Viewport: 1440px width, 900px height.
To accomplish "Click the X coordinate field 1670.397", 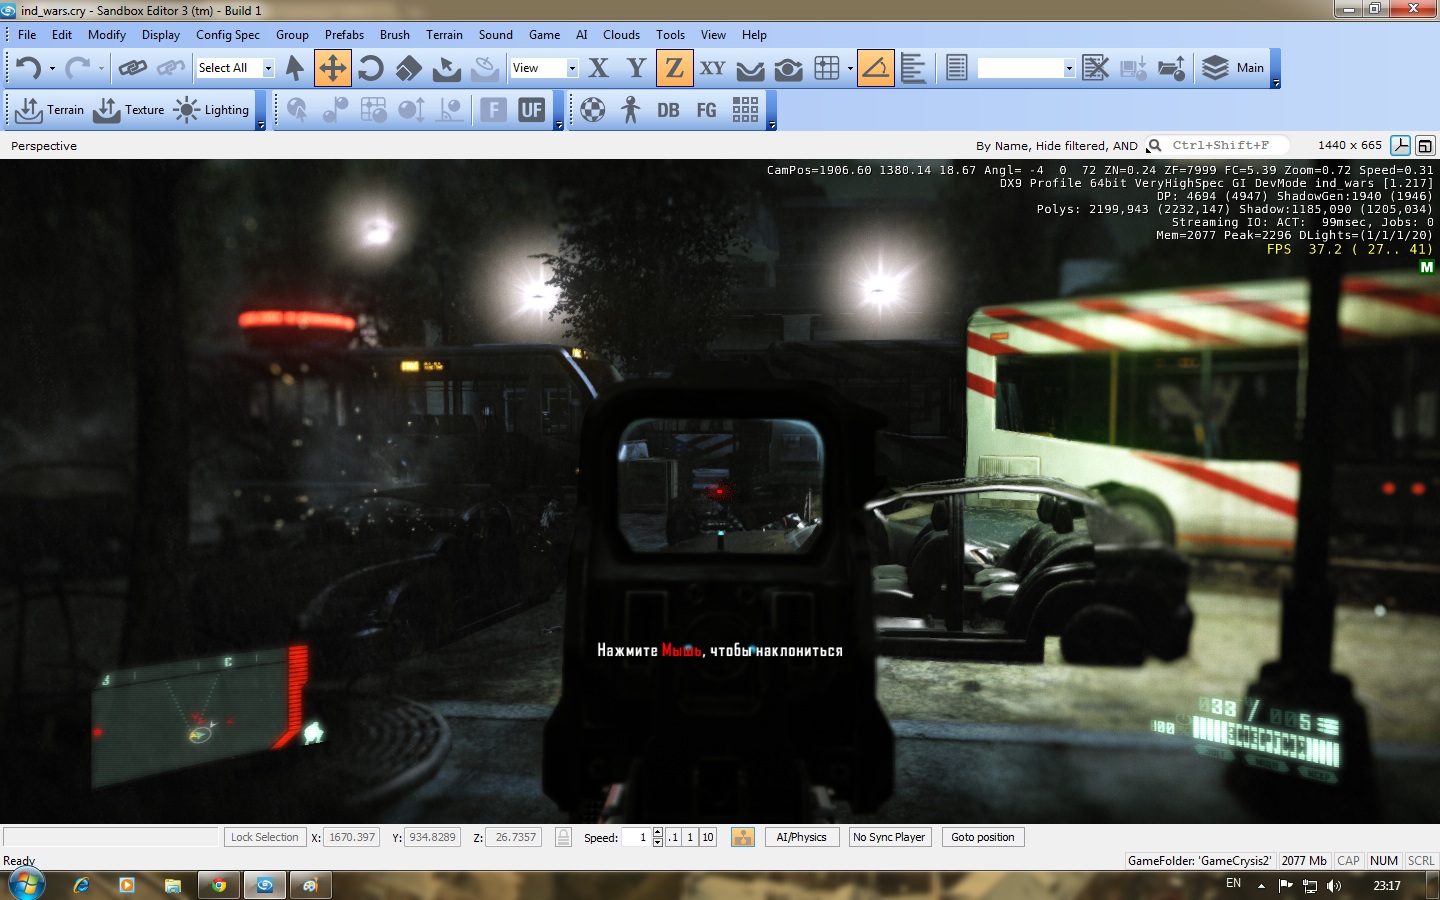I will coord(352,837).
